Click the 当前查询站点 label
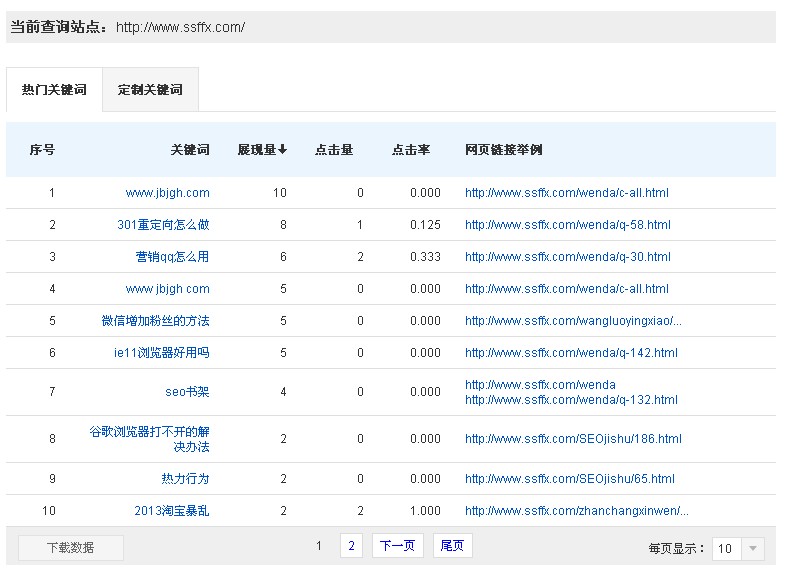797x584 pixels. [x=58, y=27]
